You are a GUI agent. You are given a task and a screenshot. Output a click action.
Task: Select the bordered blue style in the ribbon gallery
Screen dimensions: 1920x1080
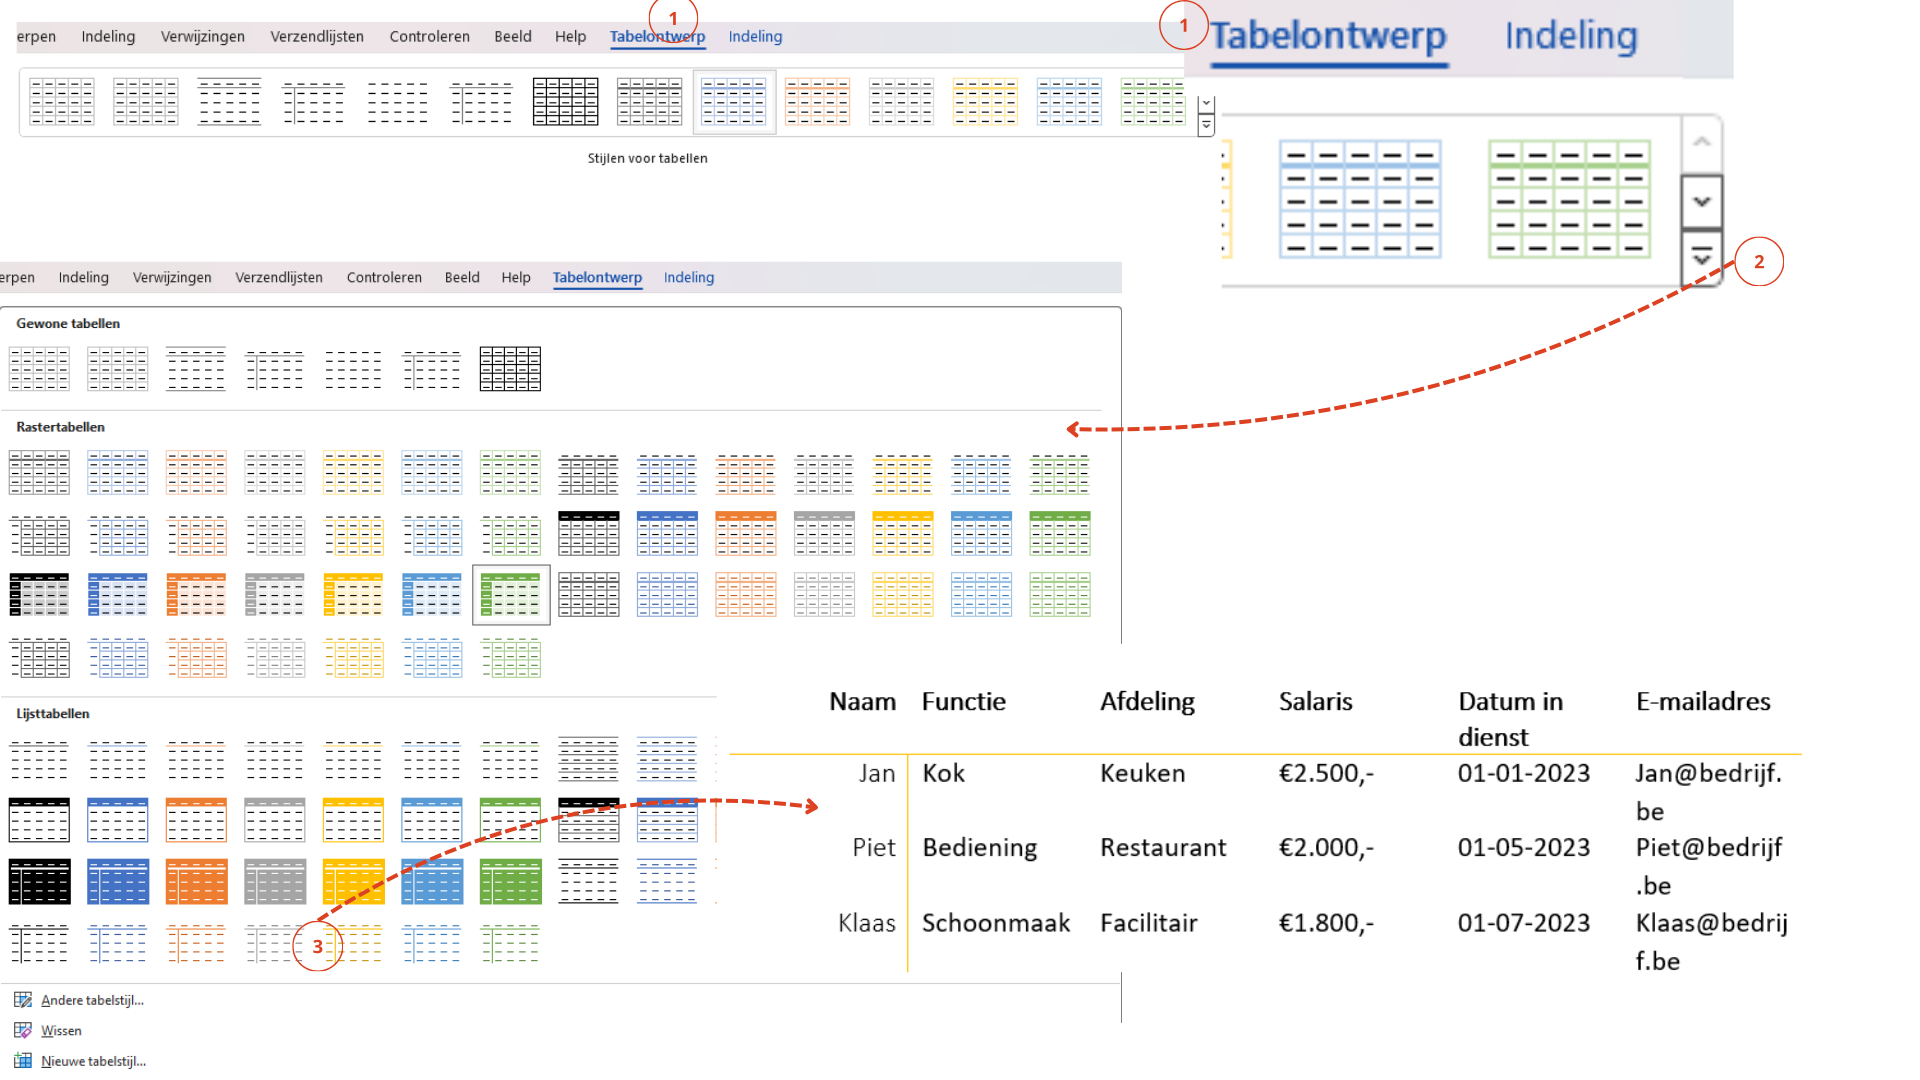tap(734, 101)
